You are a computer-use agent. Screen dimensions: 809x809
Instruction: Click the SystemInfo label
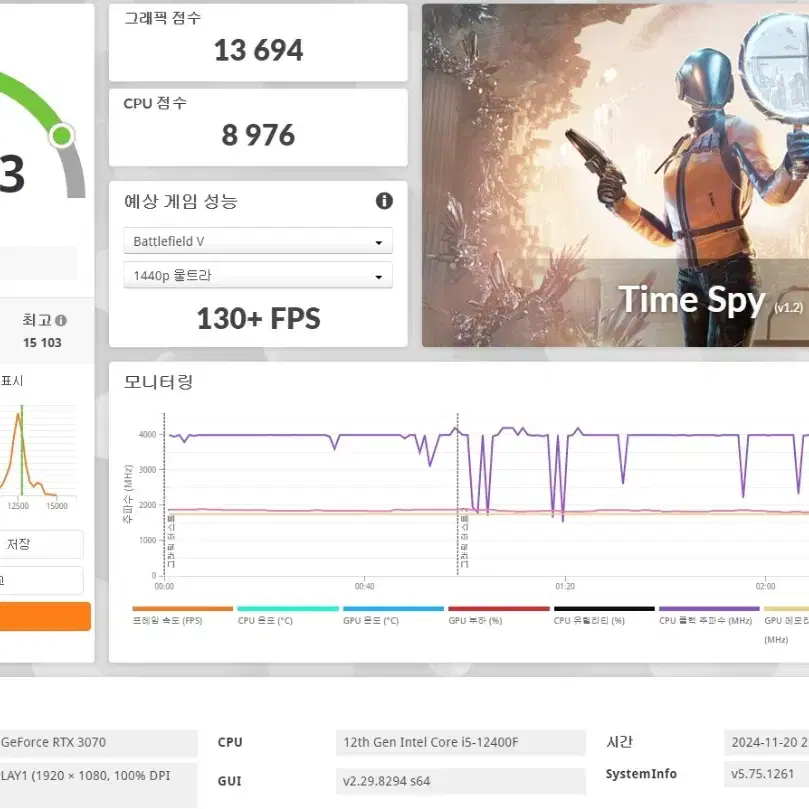641,774
